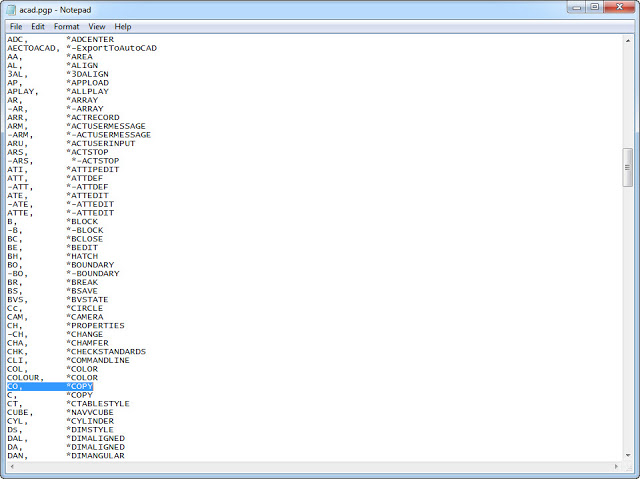The width and height of the screenshot is (640, 479).
Task: Place cursor on the *HATCH command text
Action: (x=82, y=256)
